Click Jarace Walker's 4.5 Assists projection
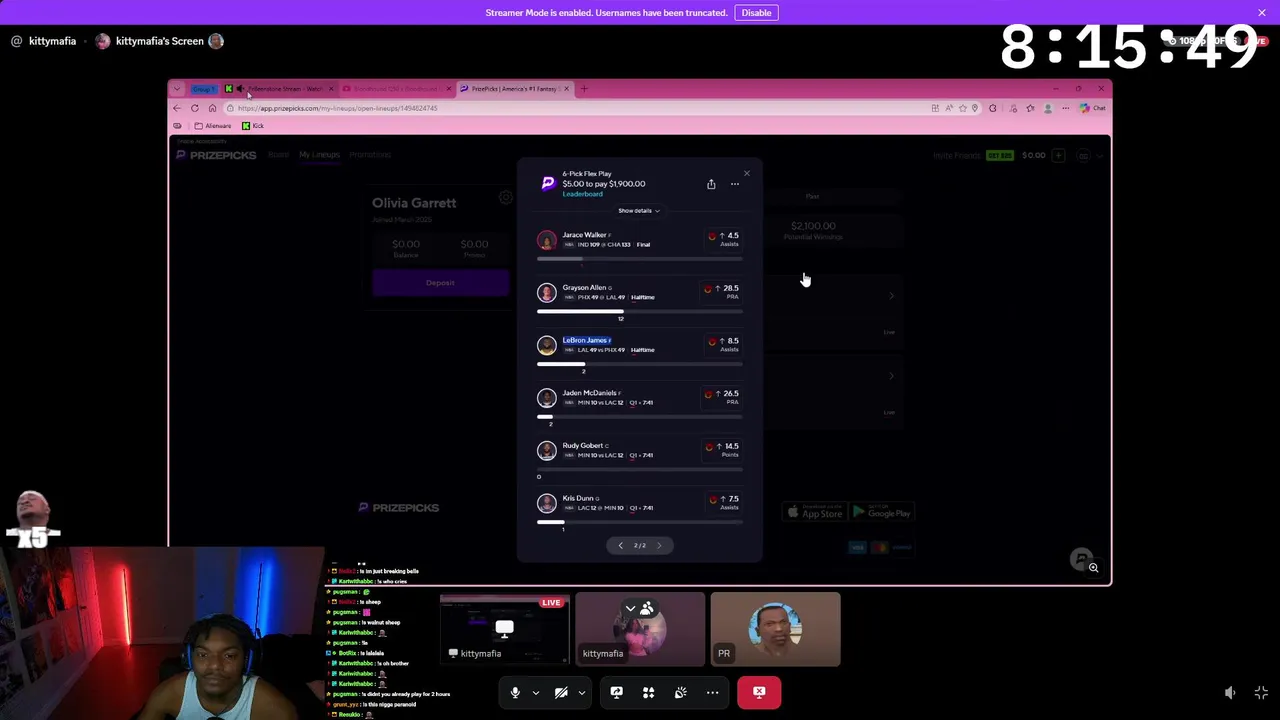The width and height of the screenshot is (1280, 720). point(723,239)
